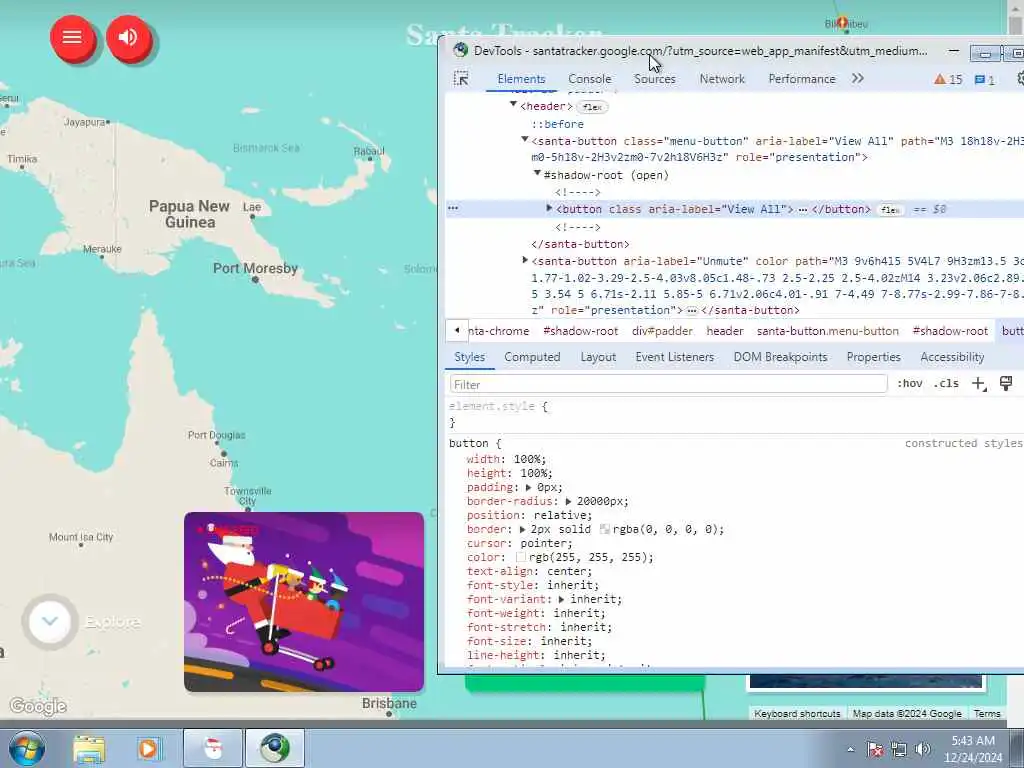Open the DOM Breakpoints tab
The height and width of the screenshot is (768, 1024).
pos(780,357)
